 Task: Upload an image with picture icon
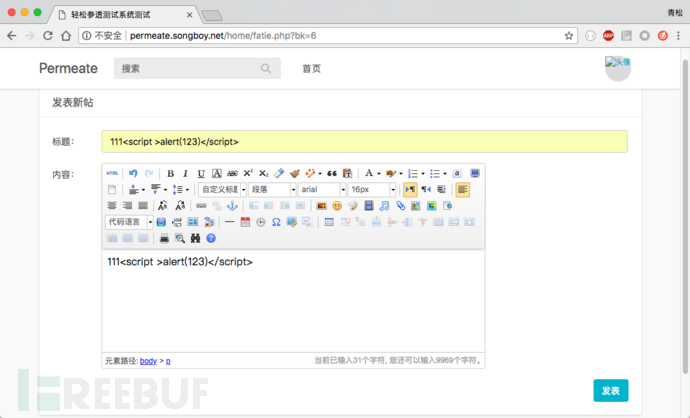tap(322, 205)
